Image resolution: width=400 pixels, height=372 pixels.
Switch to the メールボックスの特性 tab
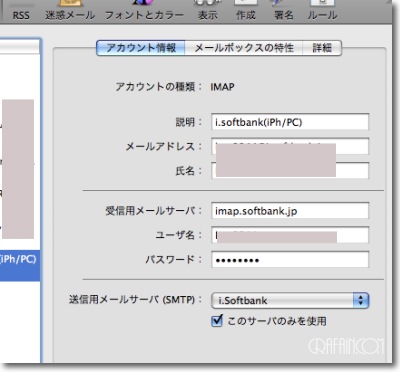pyautogui.click(x=244, y=48)
